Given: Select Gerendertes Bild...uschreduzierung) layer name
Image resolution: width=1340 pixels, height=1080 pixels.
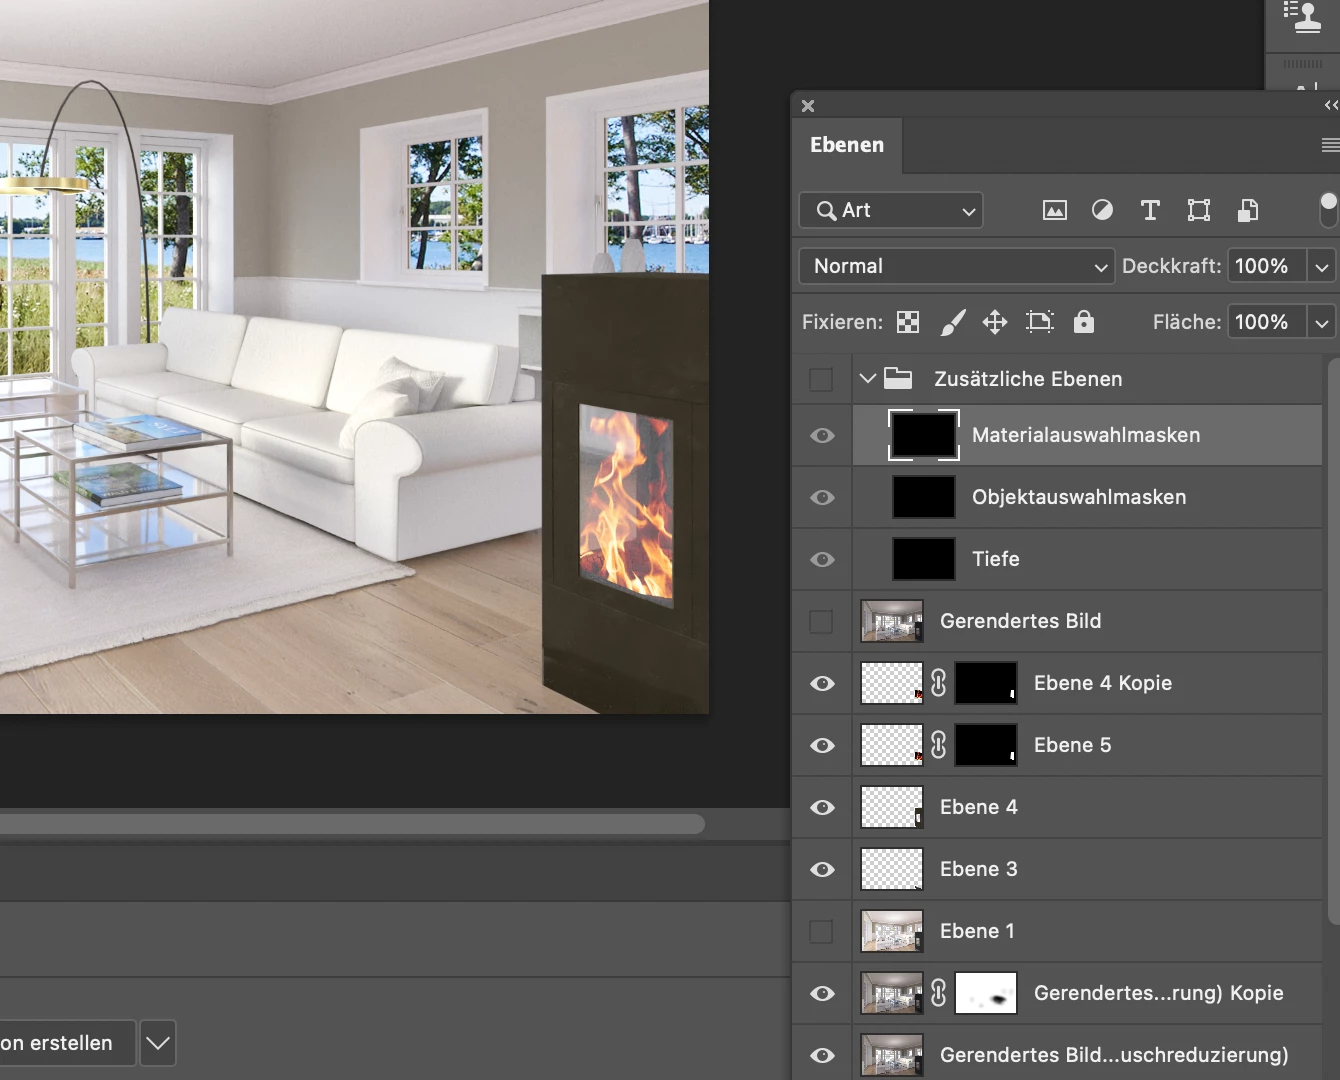Looking at the screenshot, I should pyautogui.click(x=1114, y=1055).
